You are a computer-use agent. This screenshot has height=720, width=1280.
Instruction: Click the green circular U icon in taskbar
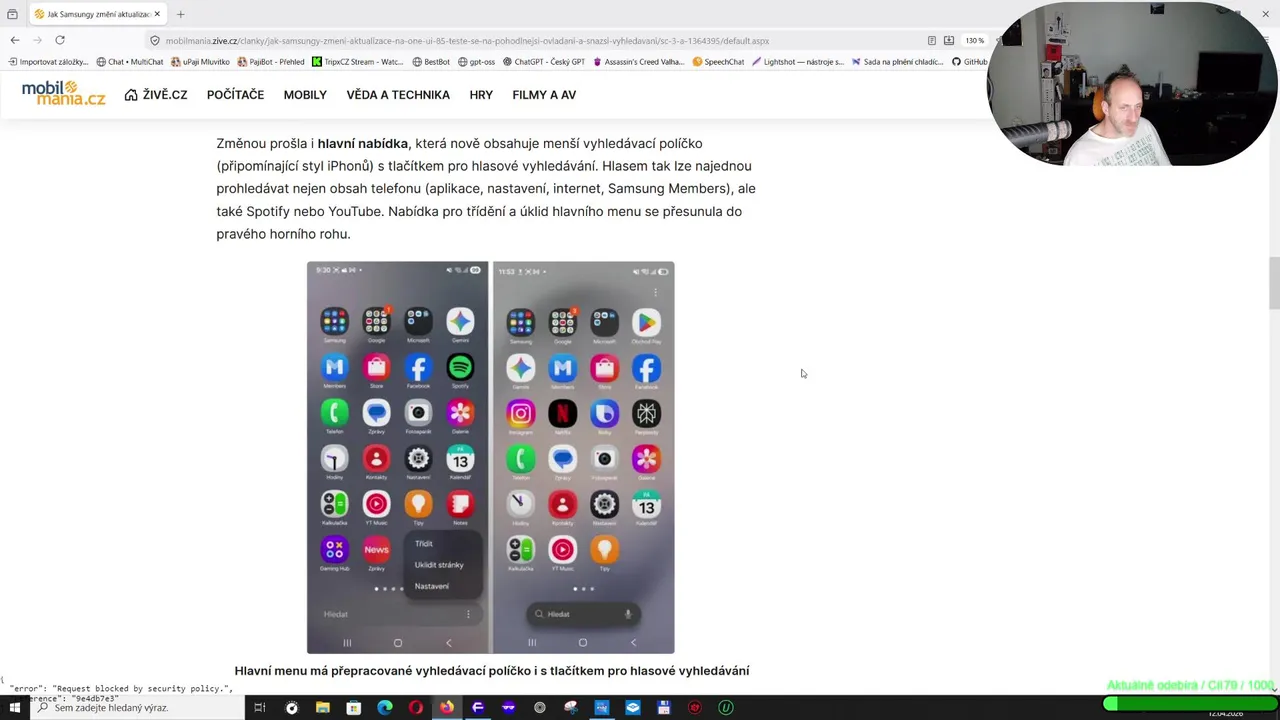pos(726,707)
